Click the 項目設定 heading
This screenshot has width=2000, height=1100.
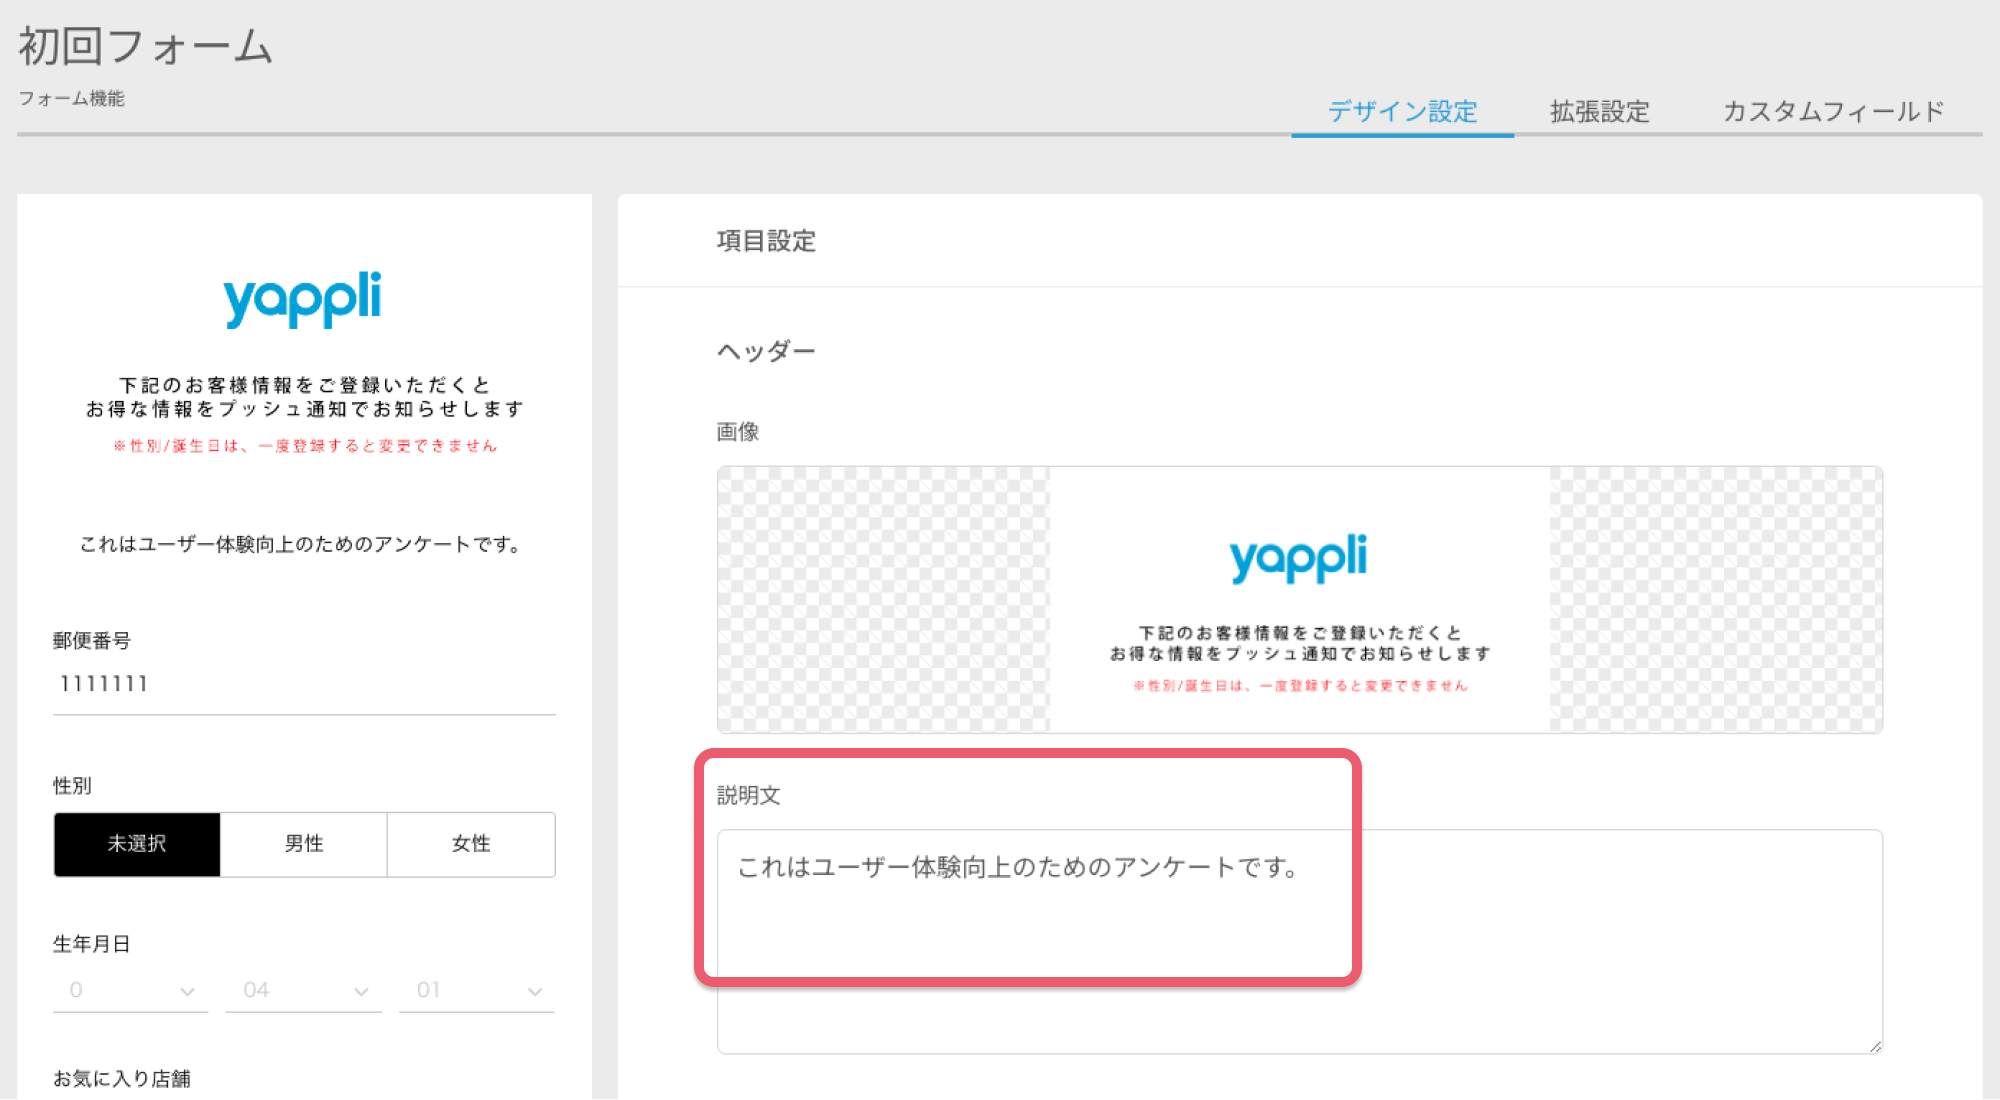point(766,241)
